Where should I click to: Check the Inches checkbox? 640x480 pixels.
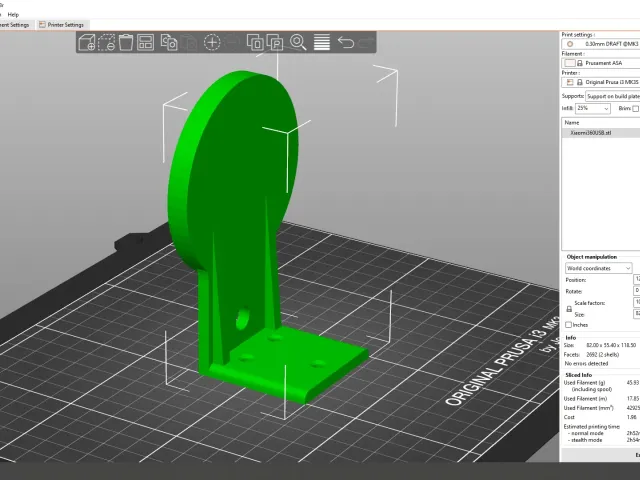568,325
